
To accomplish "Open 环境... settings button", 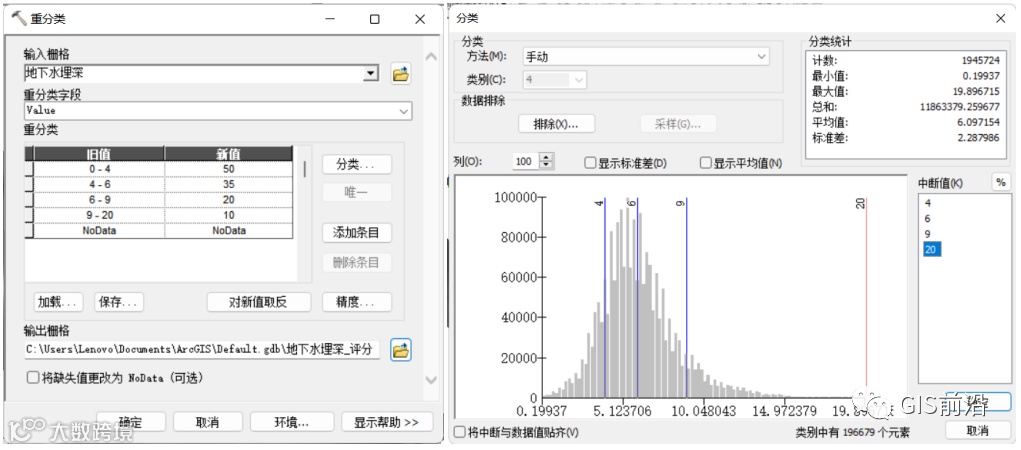I will (292, 421).
